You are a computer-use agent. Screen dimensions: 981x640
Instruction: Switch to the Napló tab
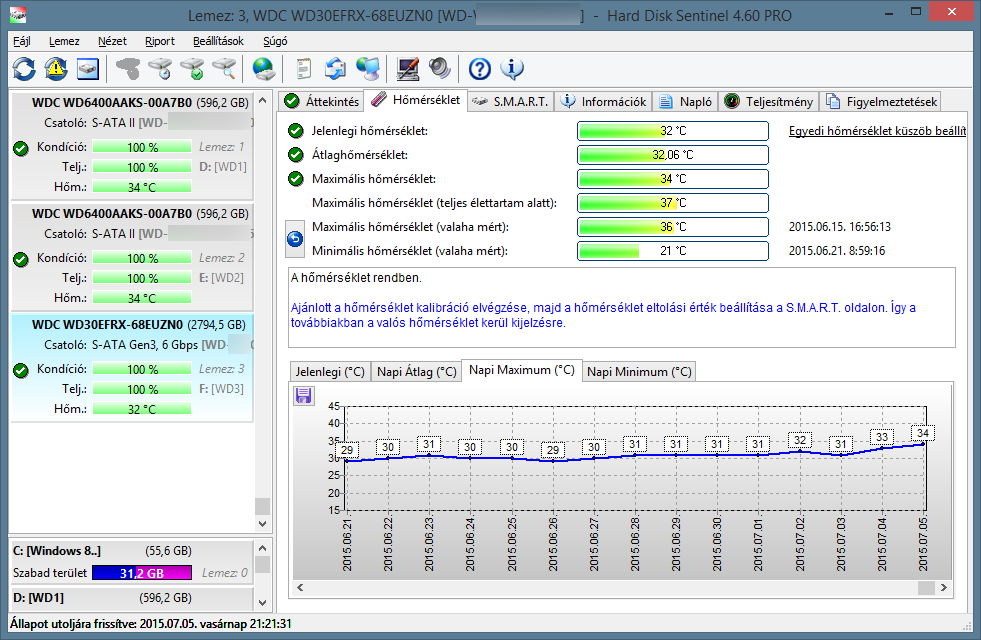pyautogui.click(x=685, y=101)
